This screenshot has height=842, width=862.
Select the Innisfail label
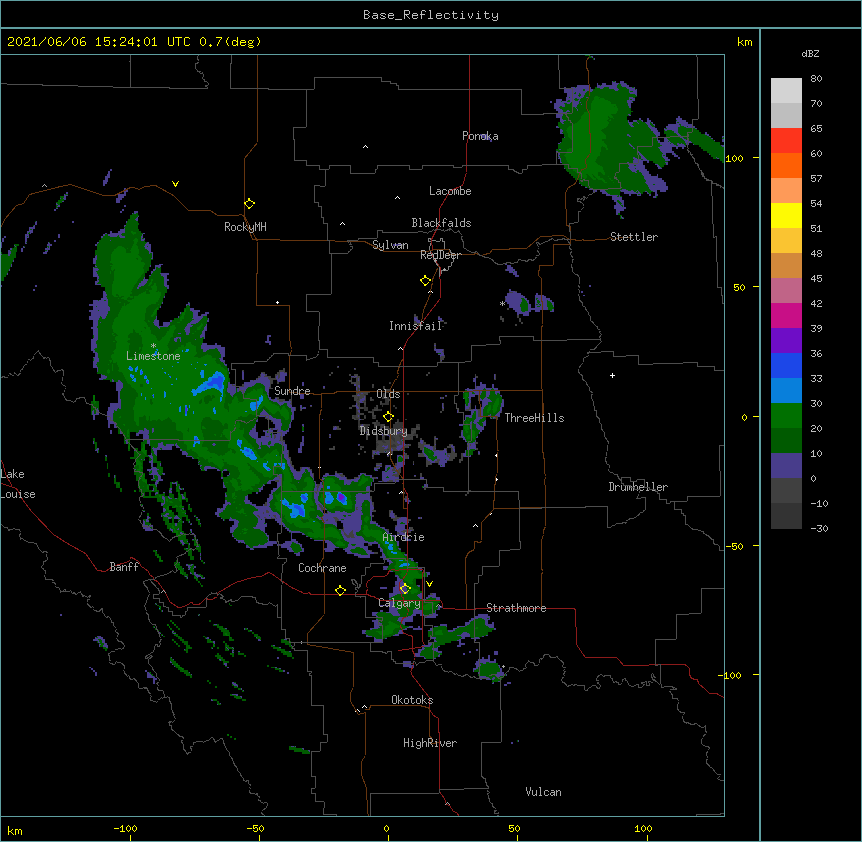[415, 326]
